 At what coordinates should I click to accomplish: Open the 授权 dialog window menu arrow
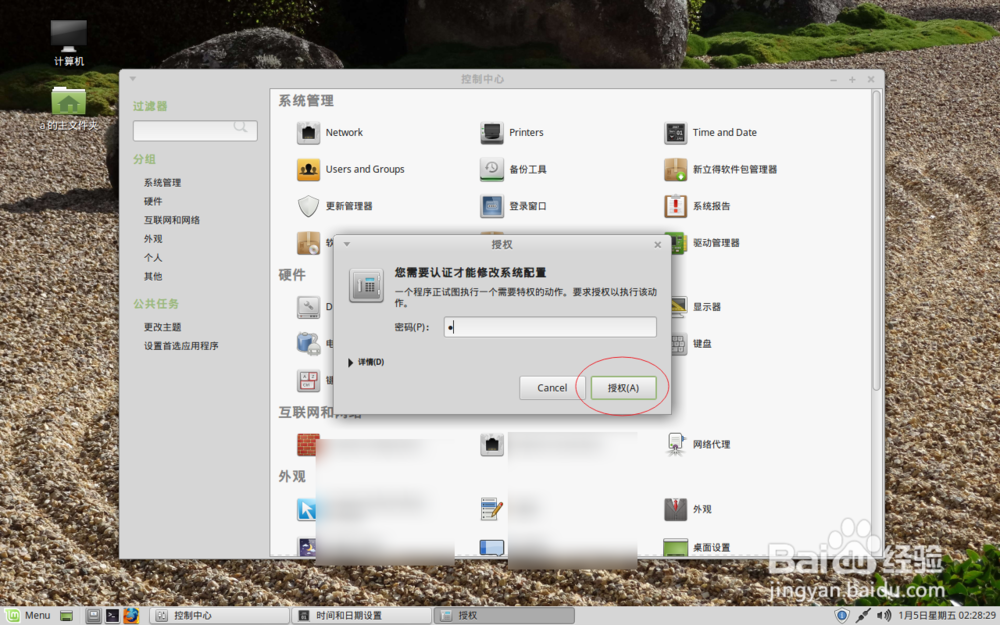pos(345,244)
